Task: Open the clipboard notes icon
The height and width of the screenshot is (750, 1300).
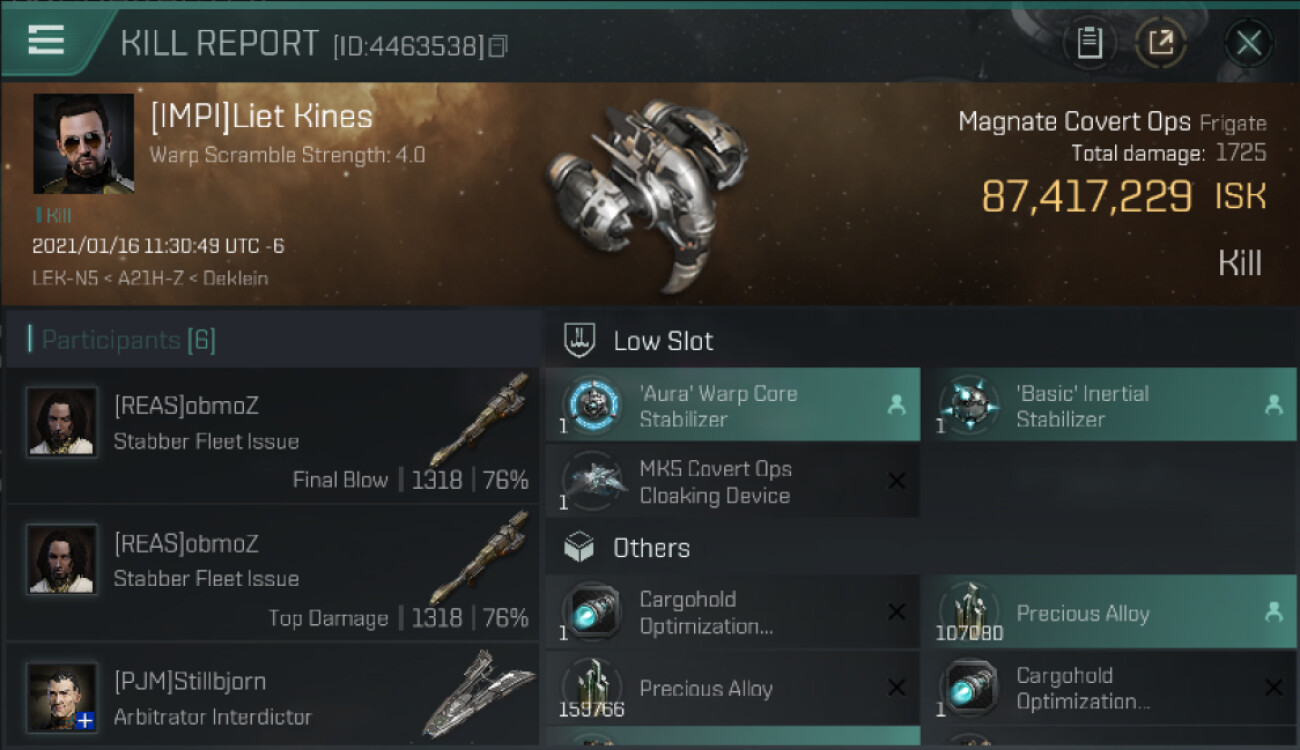Action: click(1089, 43)
